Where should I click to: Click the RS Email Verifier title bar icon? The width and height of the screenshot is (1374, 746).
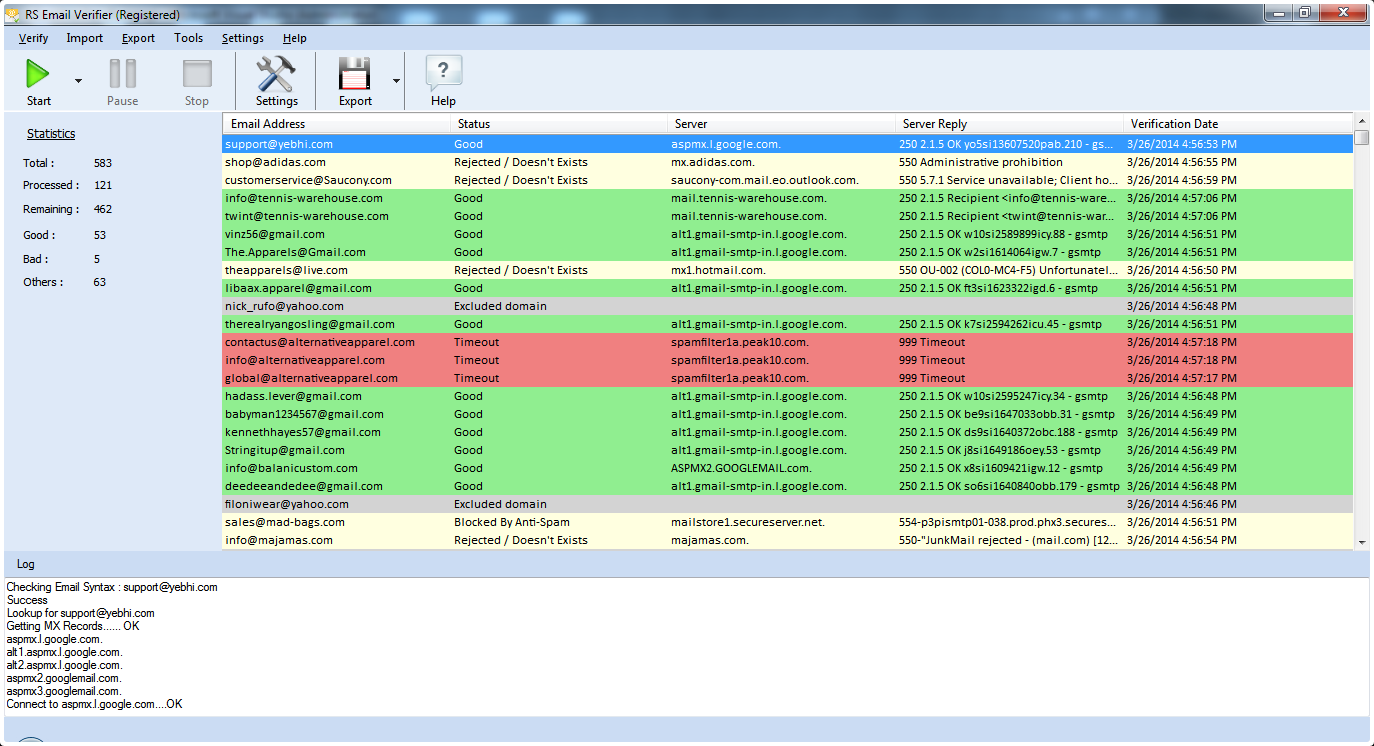coord(12,15)
